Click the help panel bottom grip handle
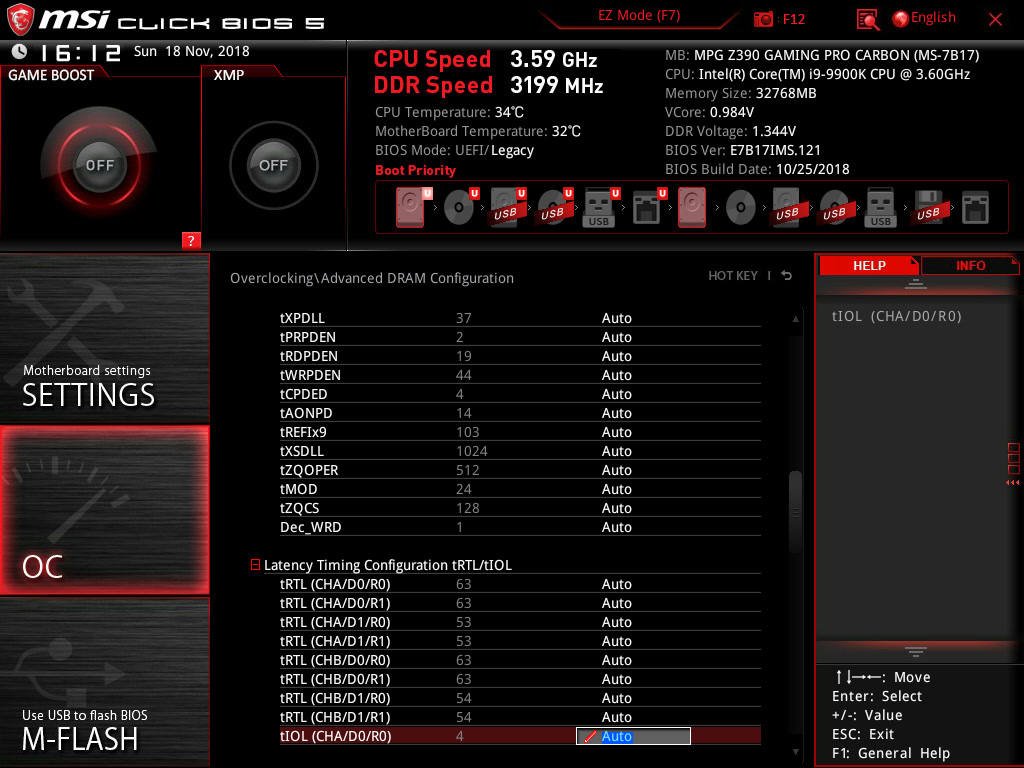Viewport: 1024px width, 768px height. pyautogui.click(x=916, y=652)
